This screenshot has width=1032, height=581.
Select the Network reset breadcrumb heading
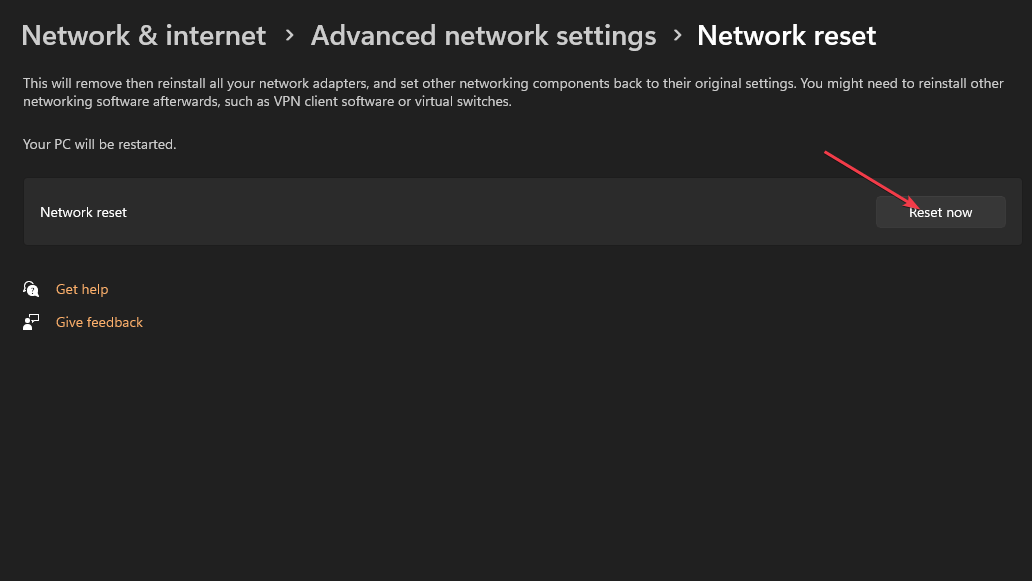(786, 35)
